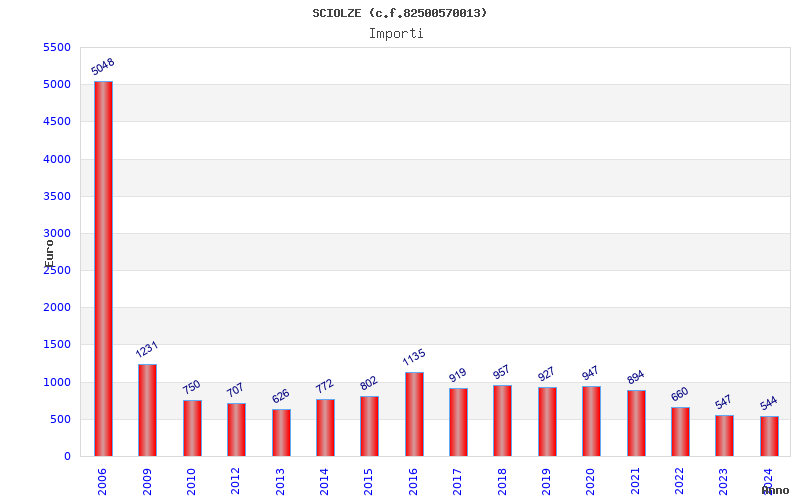
Task: Click the 2019 bar valued 927
Action: 547,422
